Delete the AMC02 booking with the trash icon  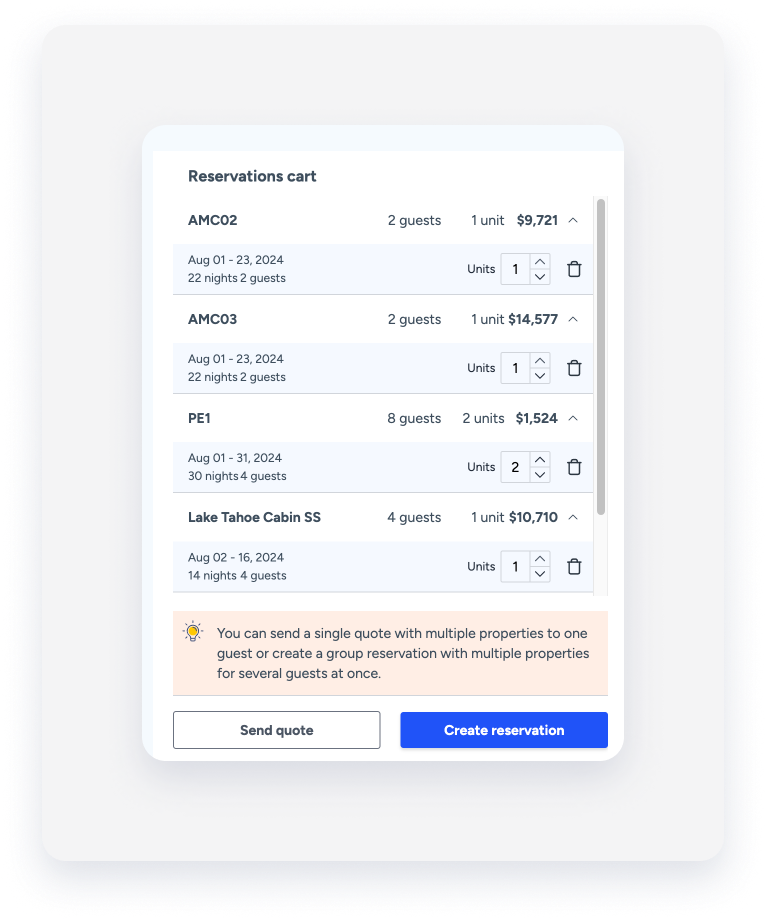pos(574,268)
